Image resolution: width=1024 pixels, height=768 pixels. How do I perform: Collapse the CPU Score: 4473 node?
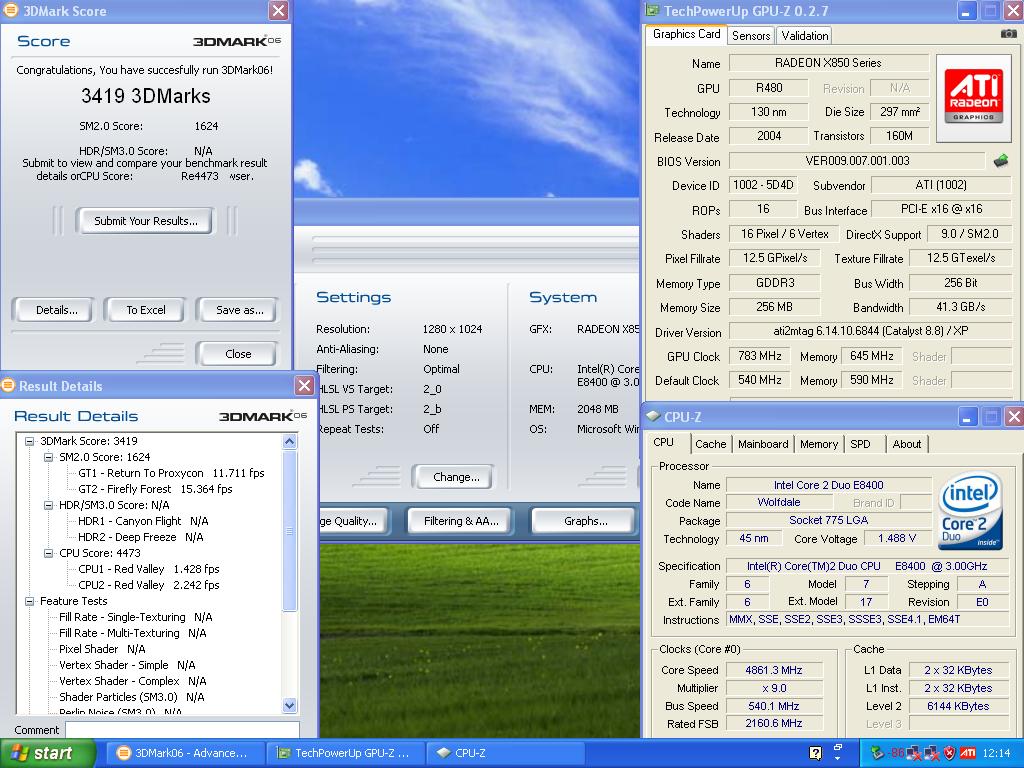point(48,553)
